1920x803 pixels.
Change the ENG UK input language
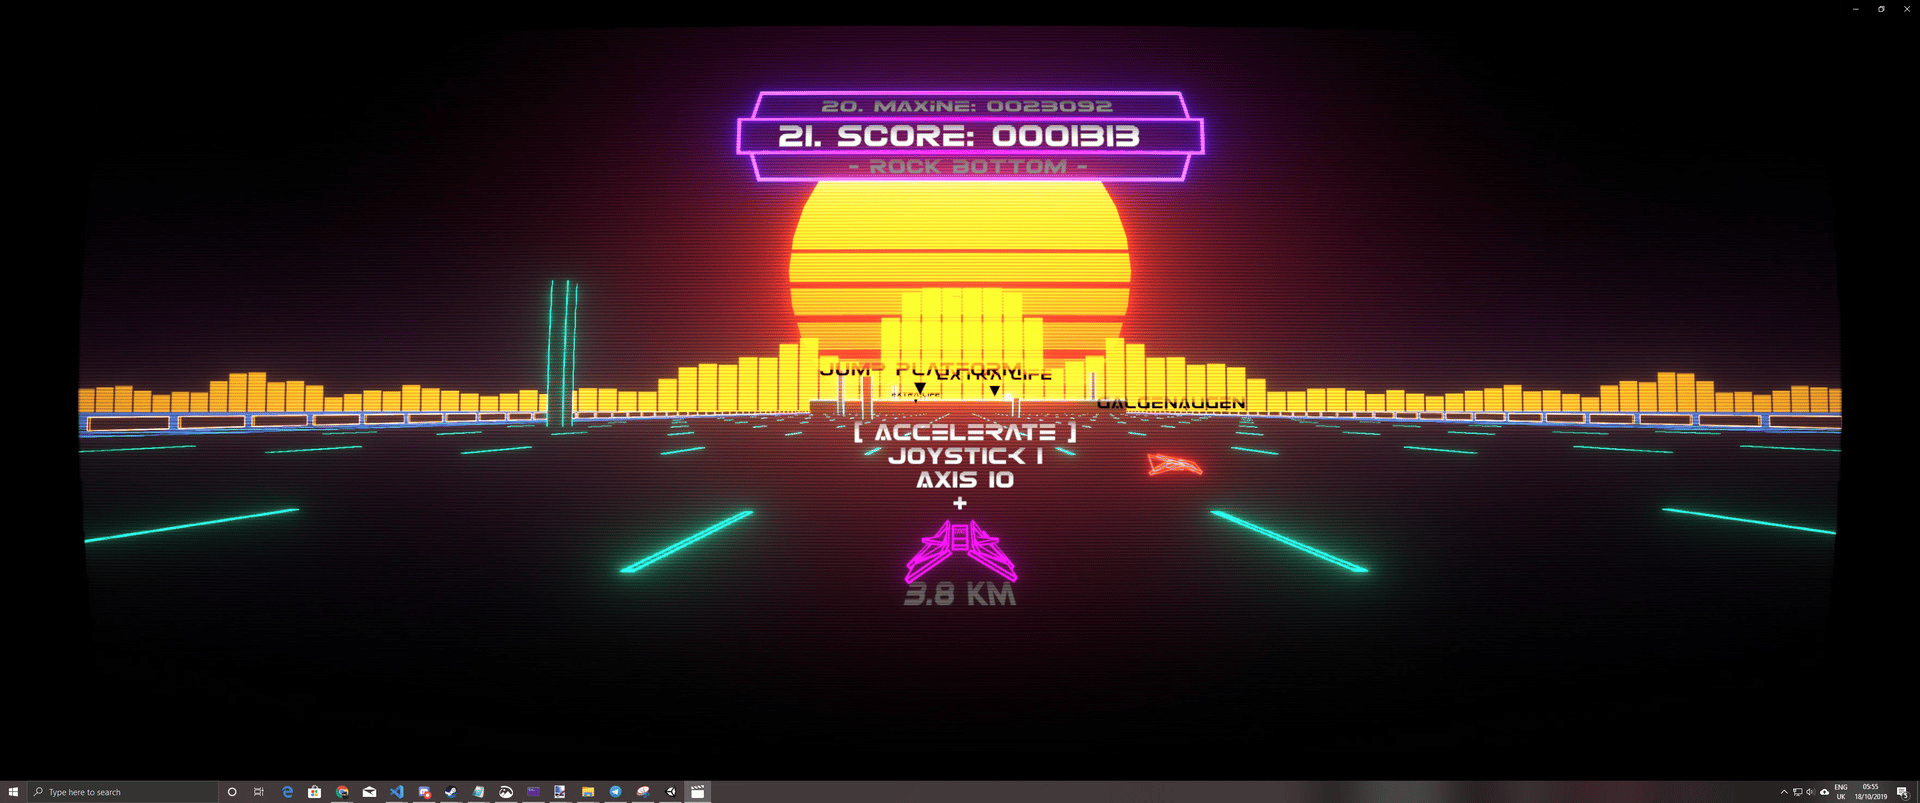1841,792
